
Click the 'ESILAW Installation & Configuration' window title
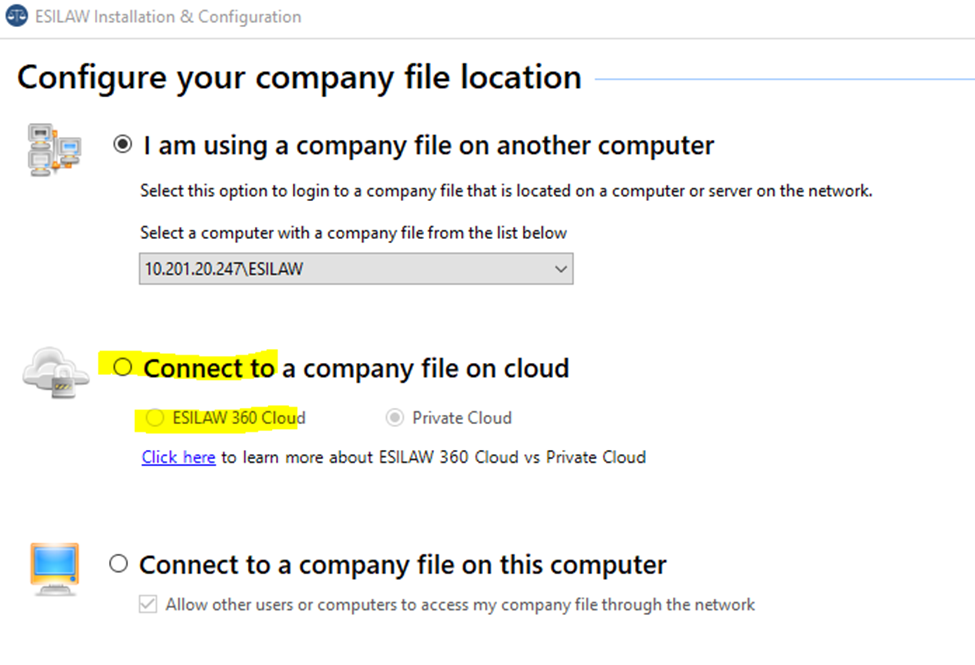(168, 17)
